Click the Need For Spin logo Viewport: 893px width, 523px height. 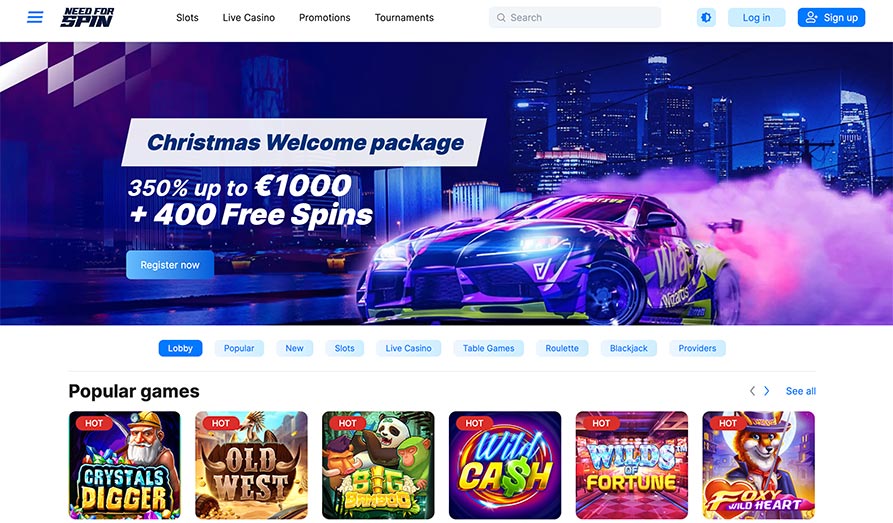(x=88, y=18)
